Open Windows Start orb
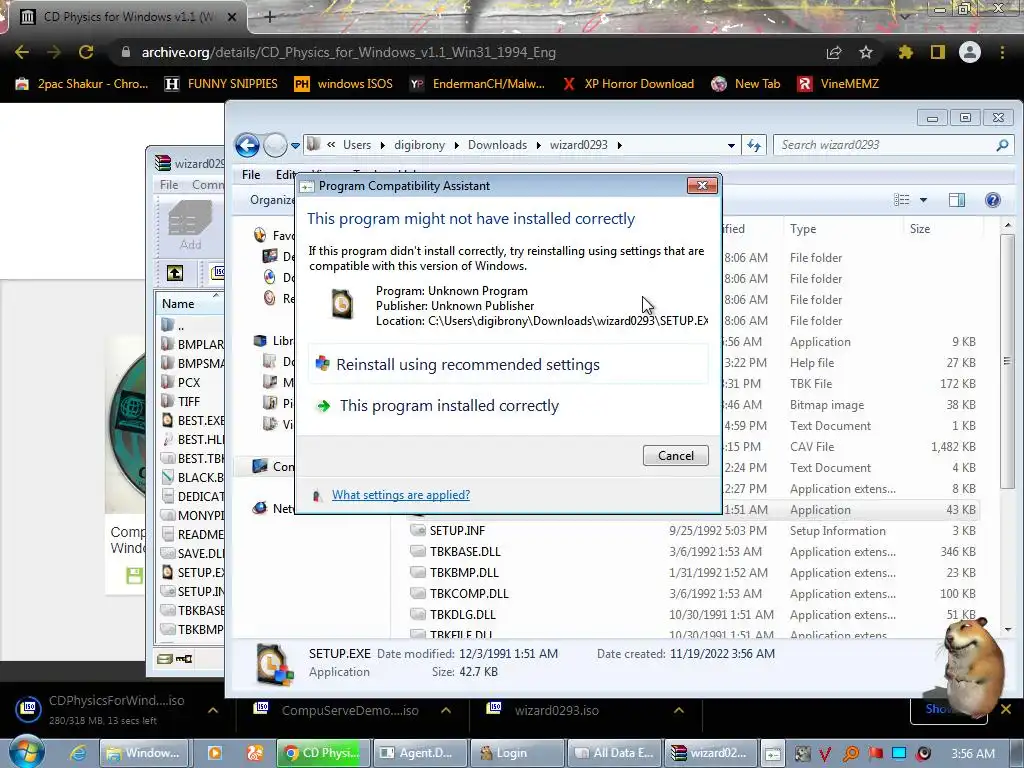The height and width of the screenshot is (768, 1024). tap(25, 753)
